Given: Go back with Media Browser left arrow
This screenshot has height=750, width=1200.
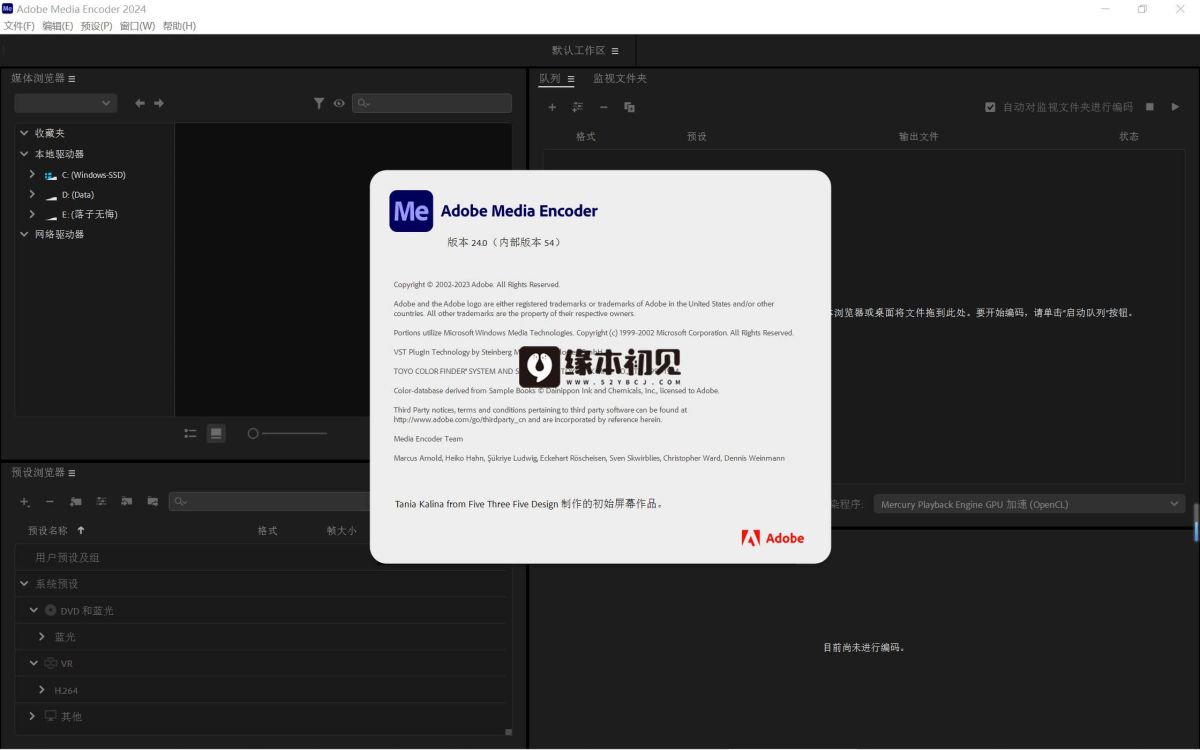Looking at the screenshot, I should 140,103.
